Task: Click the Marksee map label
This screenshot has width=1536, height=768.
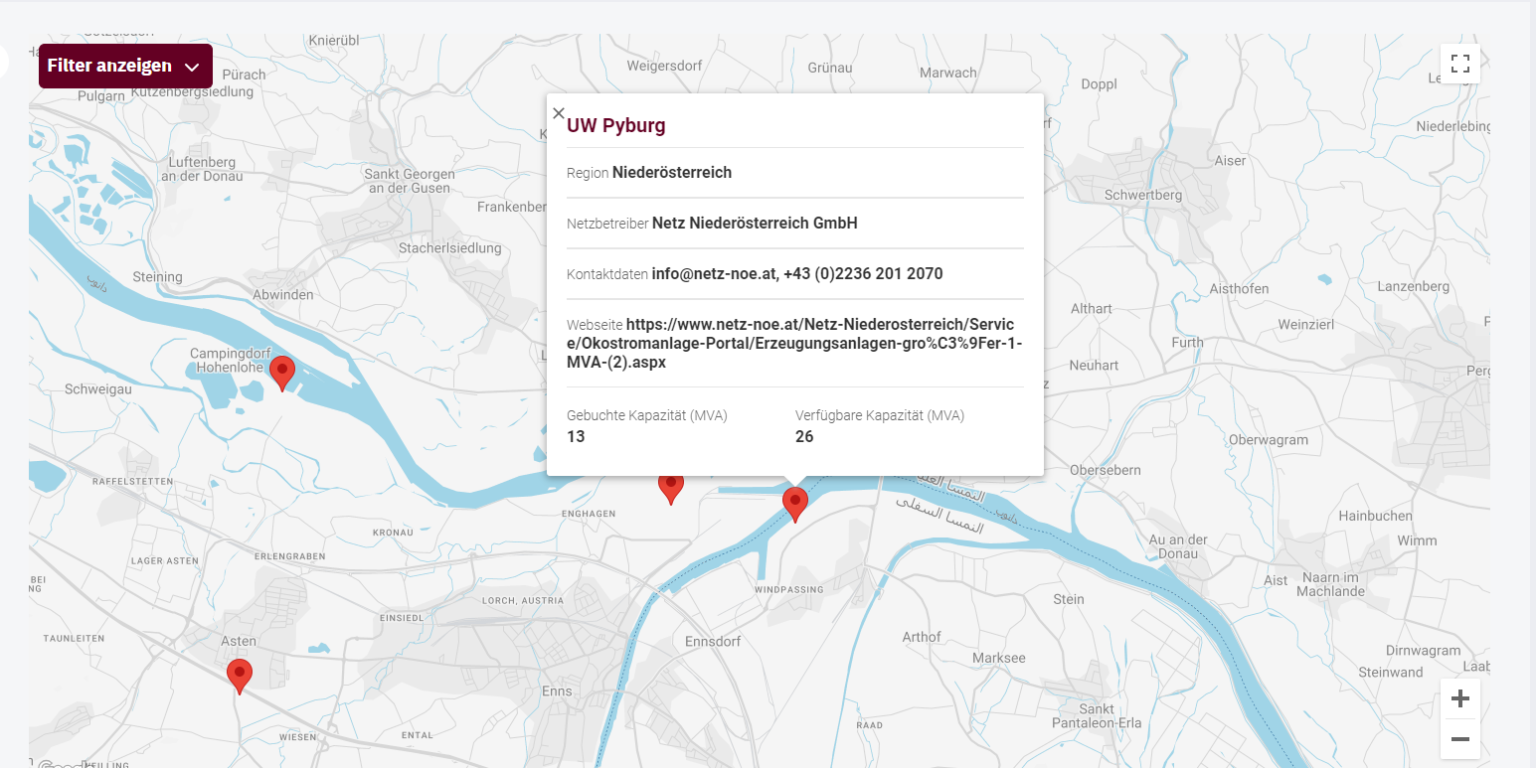Action: [999, 658]
